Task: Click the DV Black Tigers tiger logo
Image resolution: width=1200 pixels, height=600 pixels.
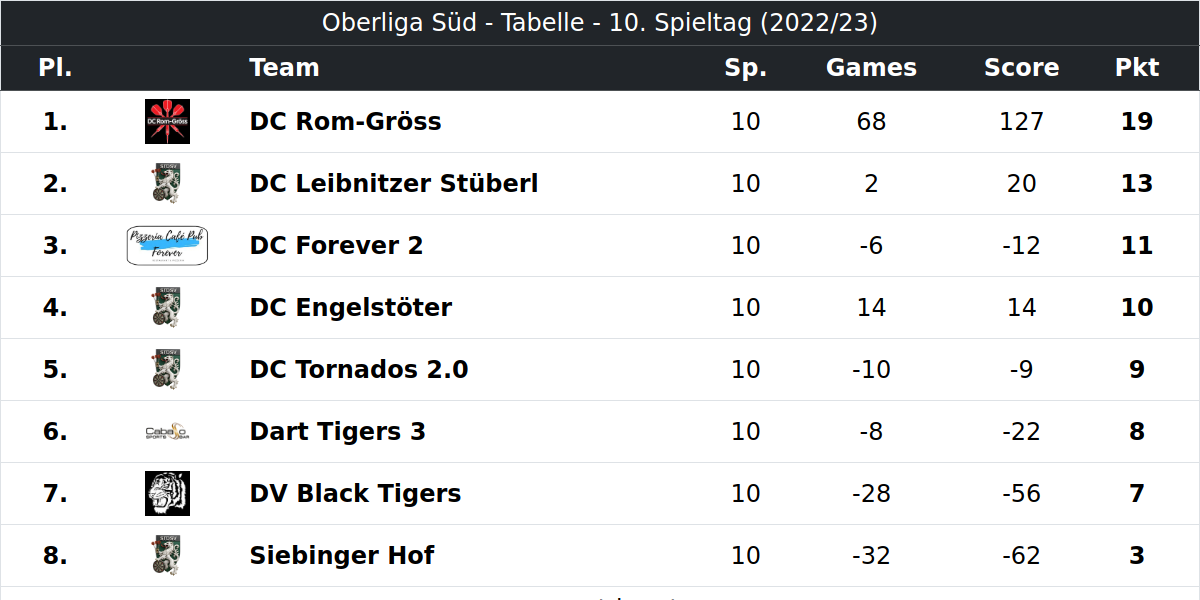Action: (167, 493)
